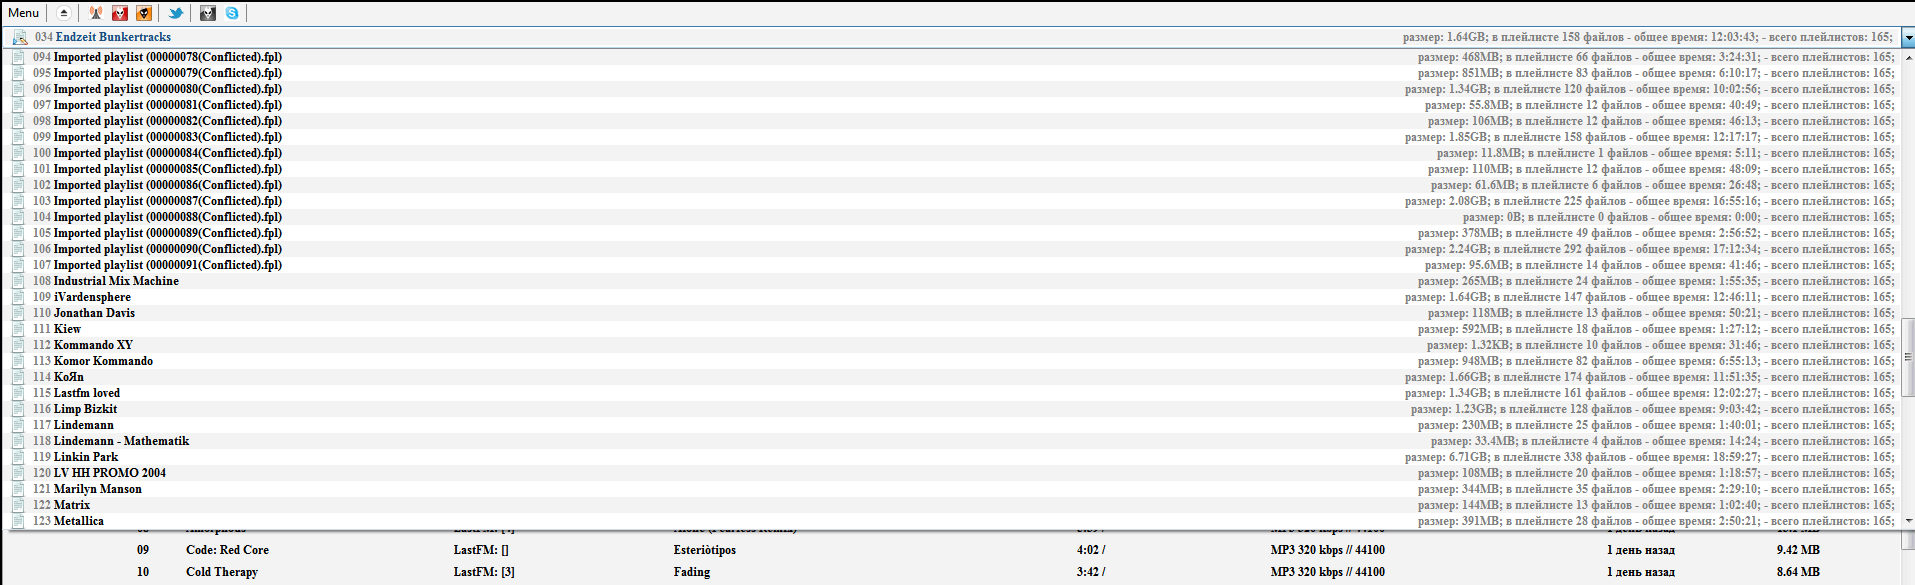Image resolution: width=1915 pixels, height=585 pixels.
Task: Click the eject icon in the toolbar
Action: (x=64, y=13)
